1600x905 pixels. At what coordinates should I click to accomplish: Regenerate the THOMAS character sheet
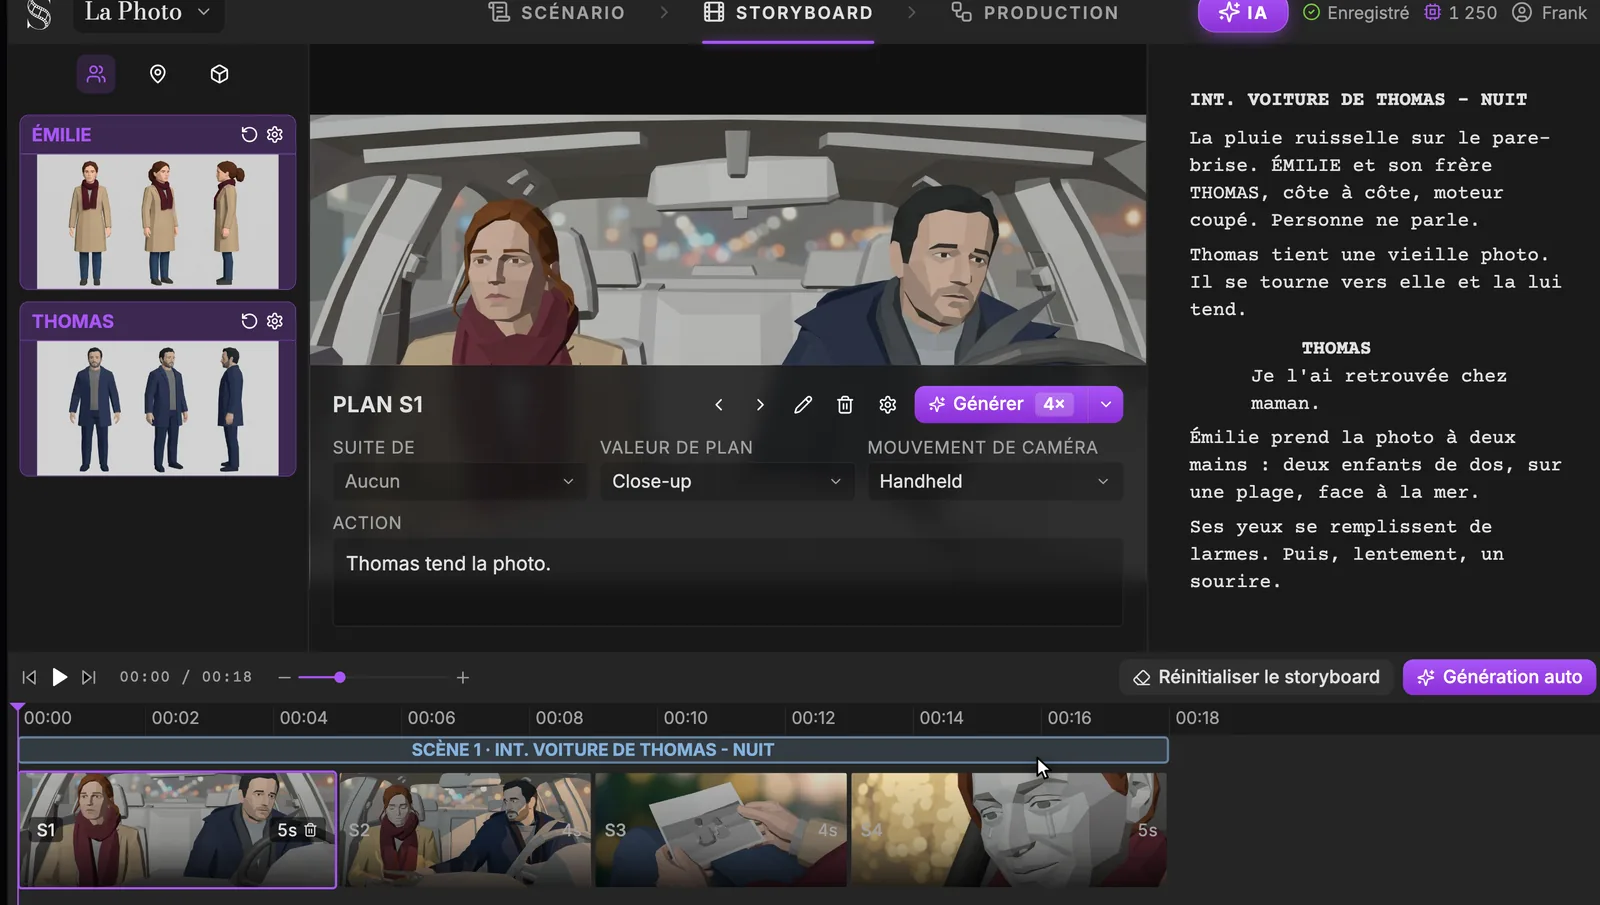(249, 321)
